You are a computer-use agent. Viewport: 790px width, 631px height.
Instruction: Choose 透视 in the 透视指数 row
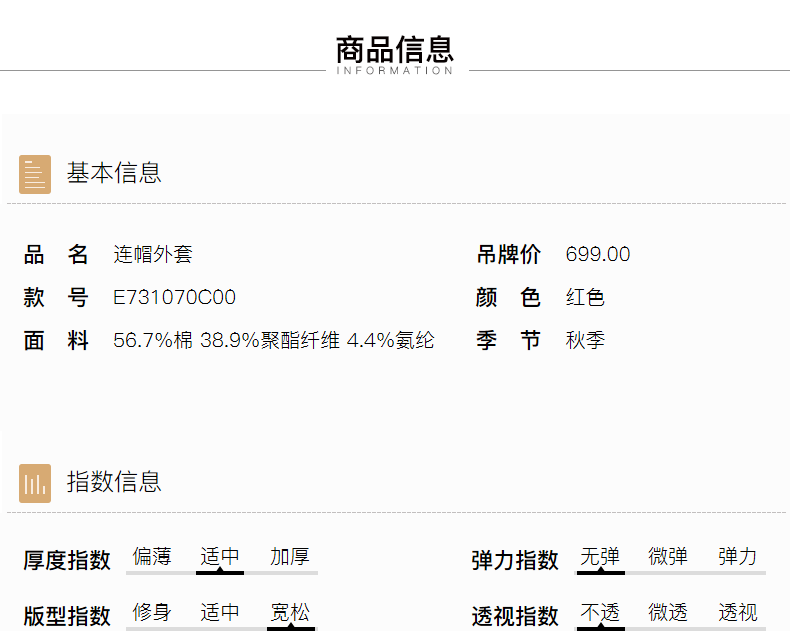click(738, 612)
